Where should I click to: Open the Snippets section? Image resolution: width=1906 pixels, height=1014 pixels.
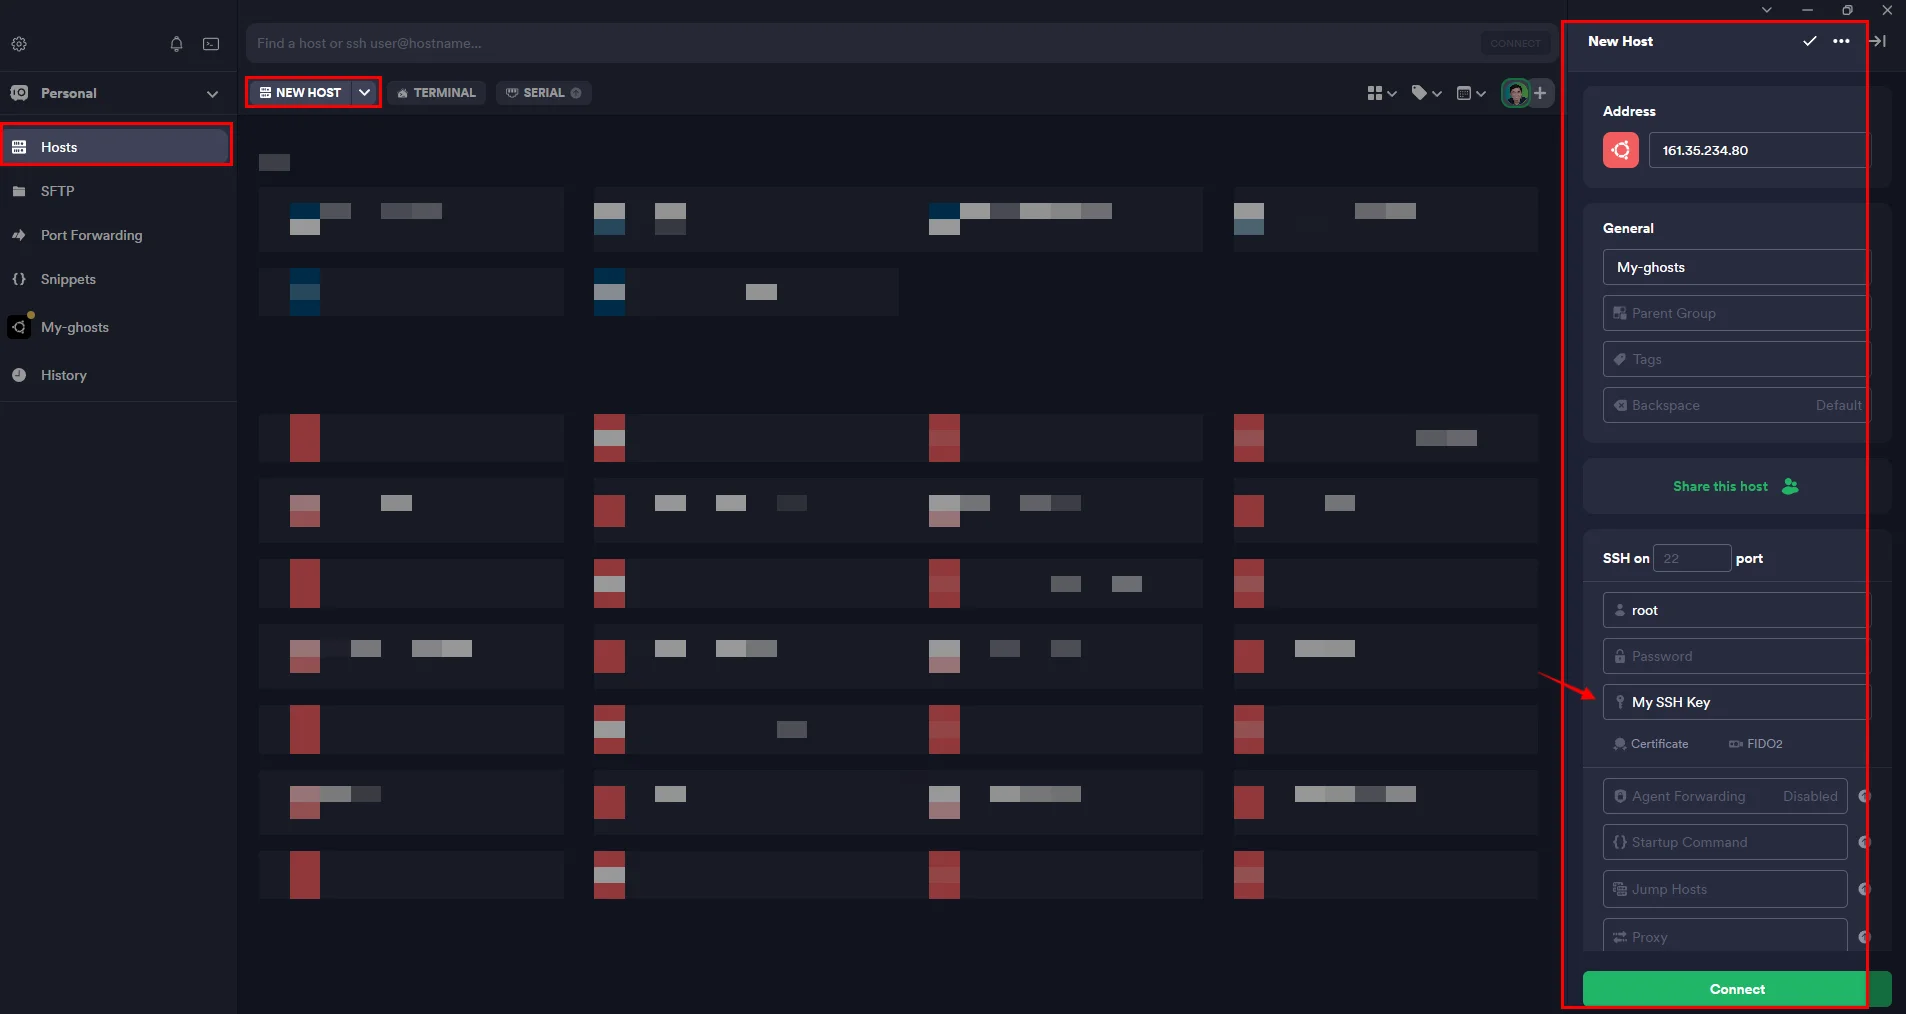pyautogui.click(x=68, y=279)
